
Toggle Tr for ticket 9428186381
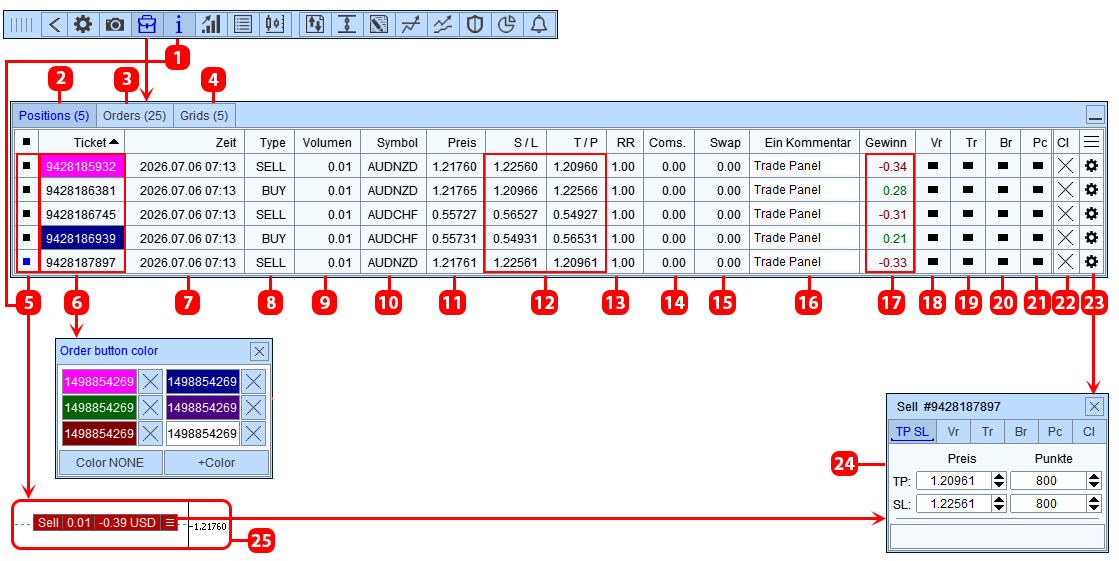click(968, 190)
